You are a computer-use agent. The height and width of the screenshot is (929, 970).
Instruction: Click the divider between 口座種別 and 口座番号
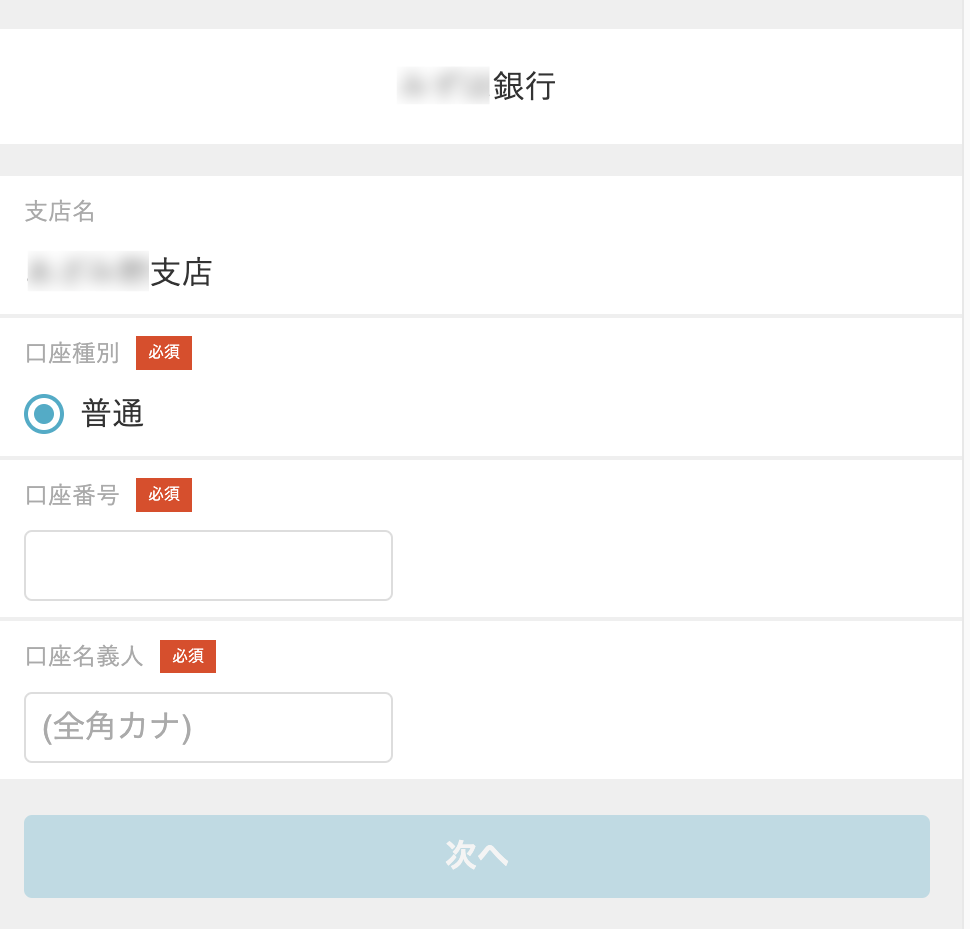point(480,458)
